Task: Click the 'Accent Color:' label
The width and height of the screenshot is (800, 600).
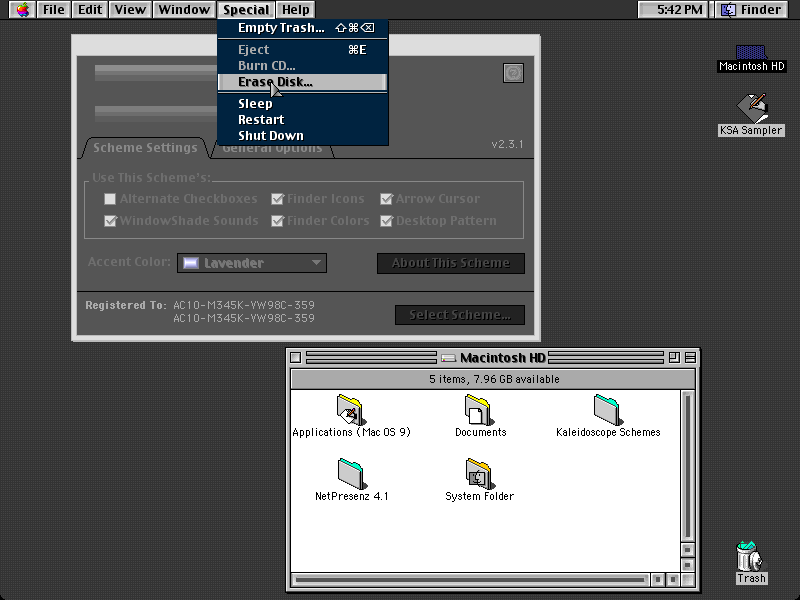Action: [x=129, y=262]
